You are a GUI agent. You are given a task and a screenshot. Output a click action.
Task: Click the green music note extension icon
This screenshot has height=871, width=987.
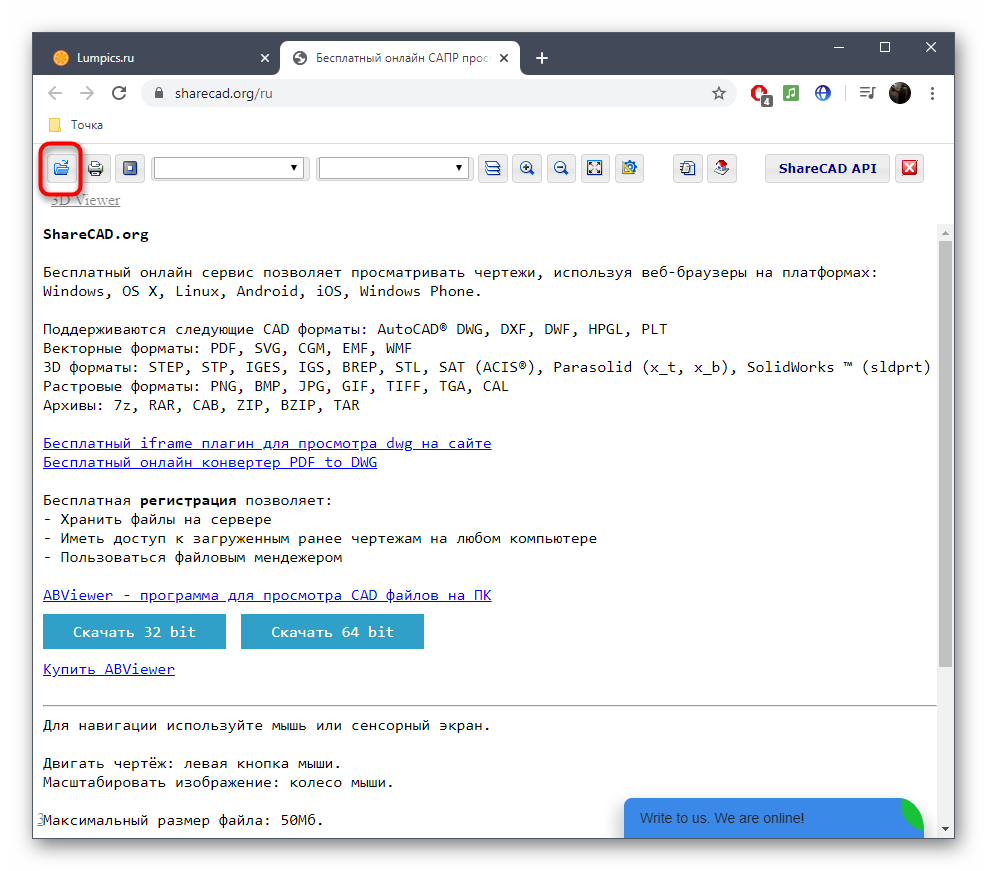coord(791,93)
